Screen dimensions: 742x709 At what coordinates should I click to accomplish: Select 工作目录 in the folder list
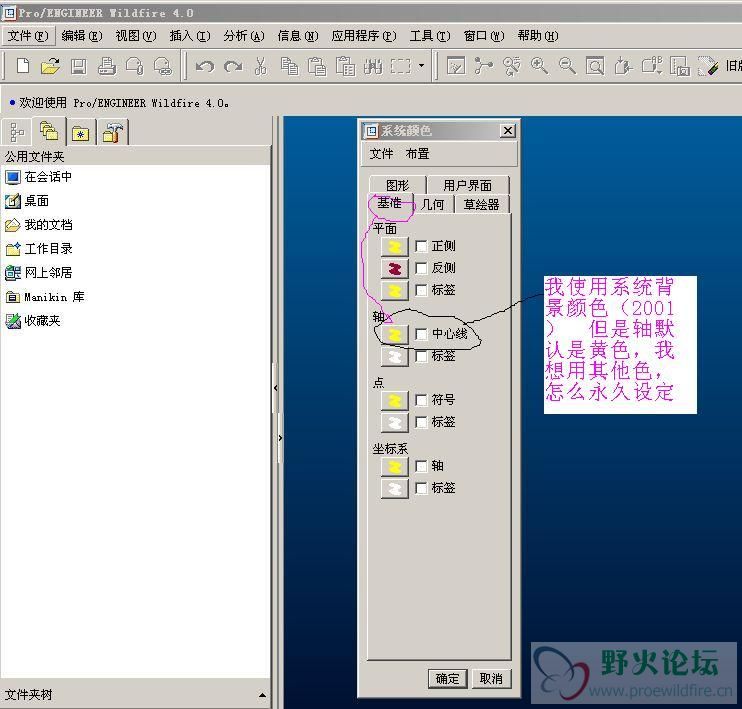tap(39, 248)
